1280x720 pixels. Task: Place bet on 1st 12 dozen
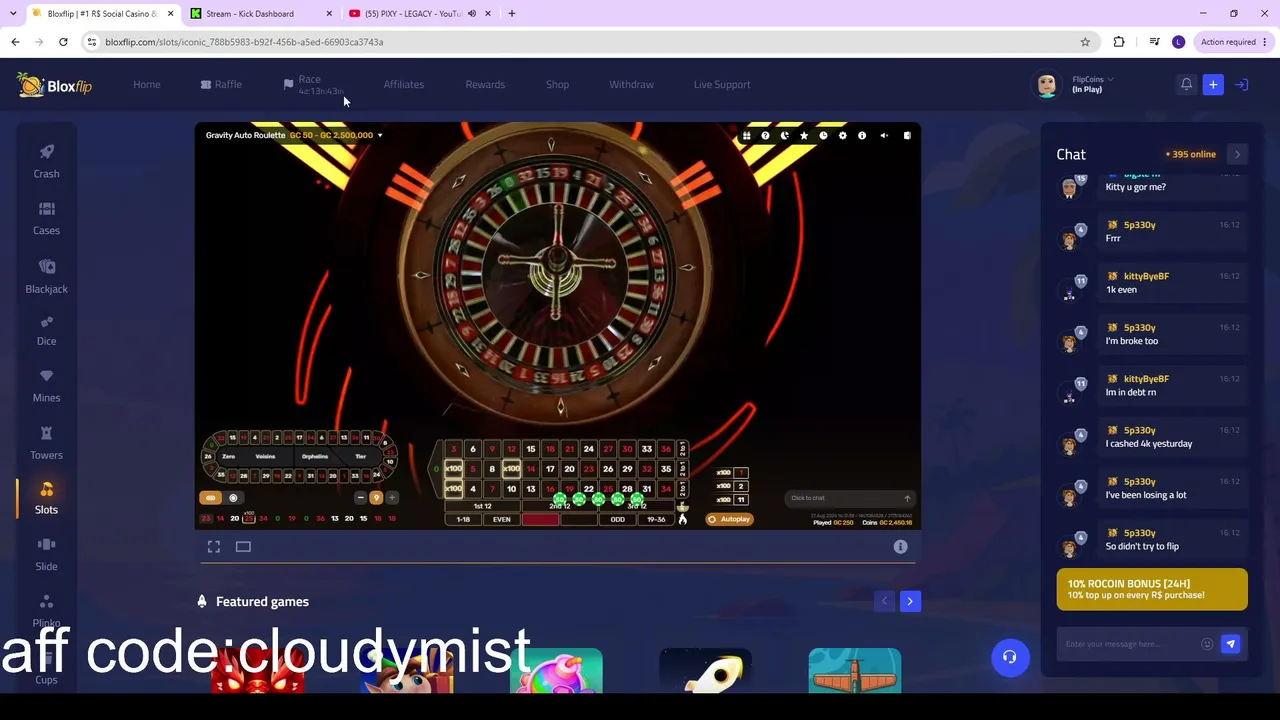(x=483, y=506)
